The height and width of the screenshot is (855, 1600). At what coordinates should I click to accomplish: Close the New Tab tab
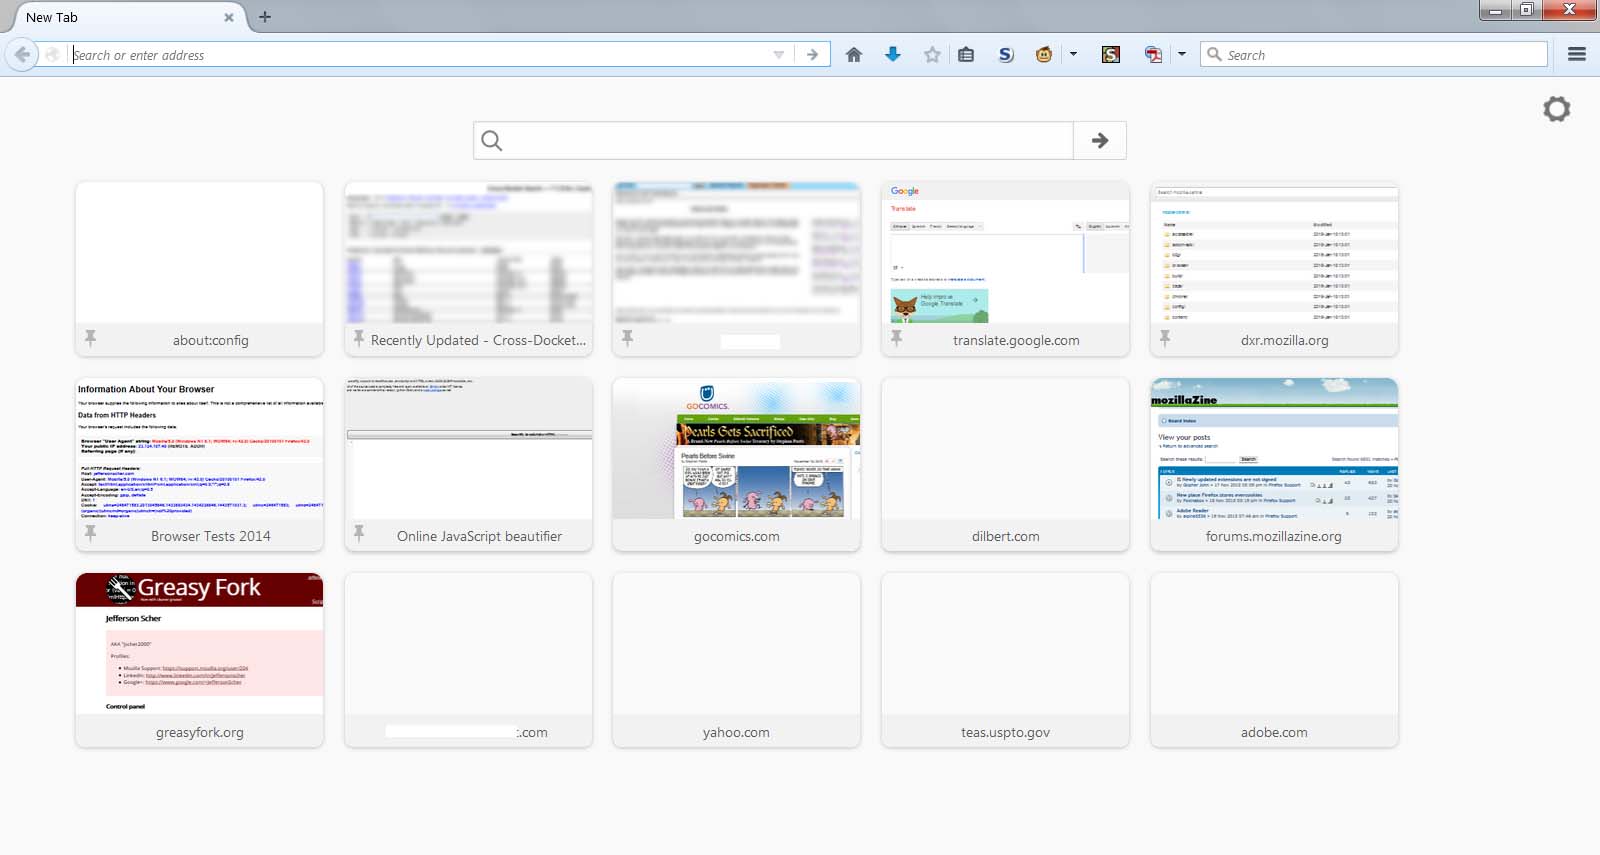pos(229,17)
